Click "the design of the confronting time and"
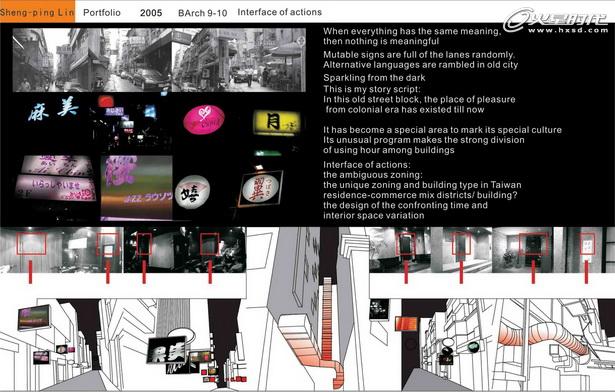 [406, 205]
